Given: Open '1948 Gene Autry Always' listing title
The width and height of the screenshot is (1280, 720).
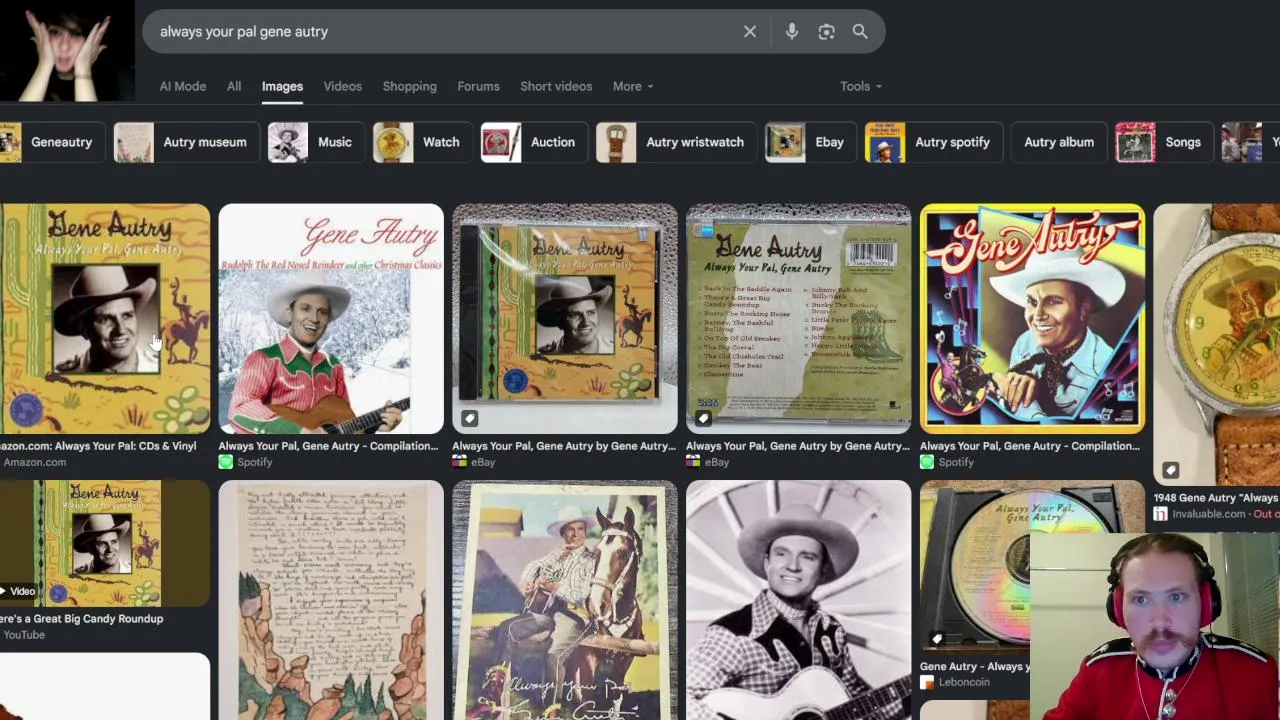Looking at the screenshot, I should 1216,498.
